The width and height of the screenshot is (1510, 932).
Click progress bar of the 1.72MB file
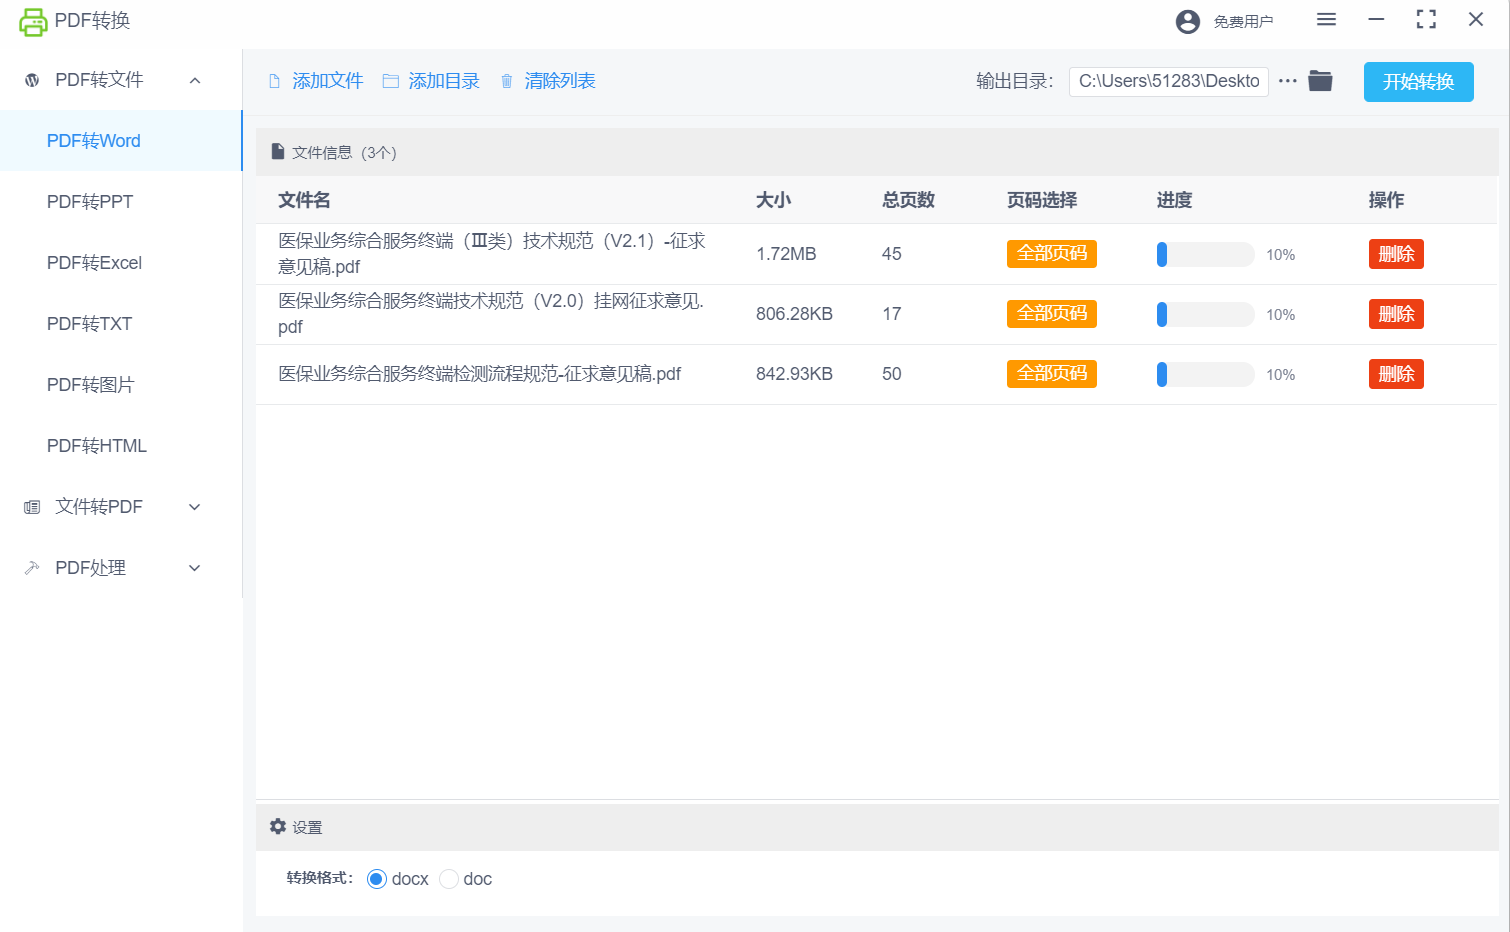(1205, 255)
